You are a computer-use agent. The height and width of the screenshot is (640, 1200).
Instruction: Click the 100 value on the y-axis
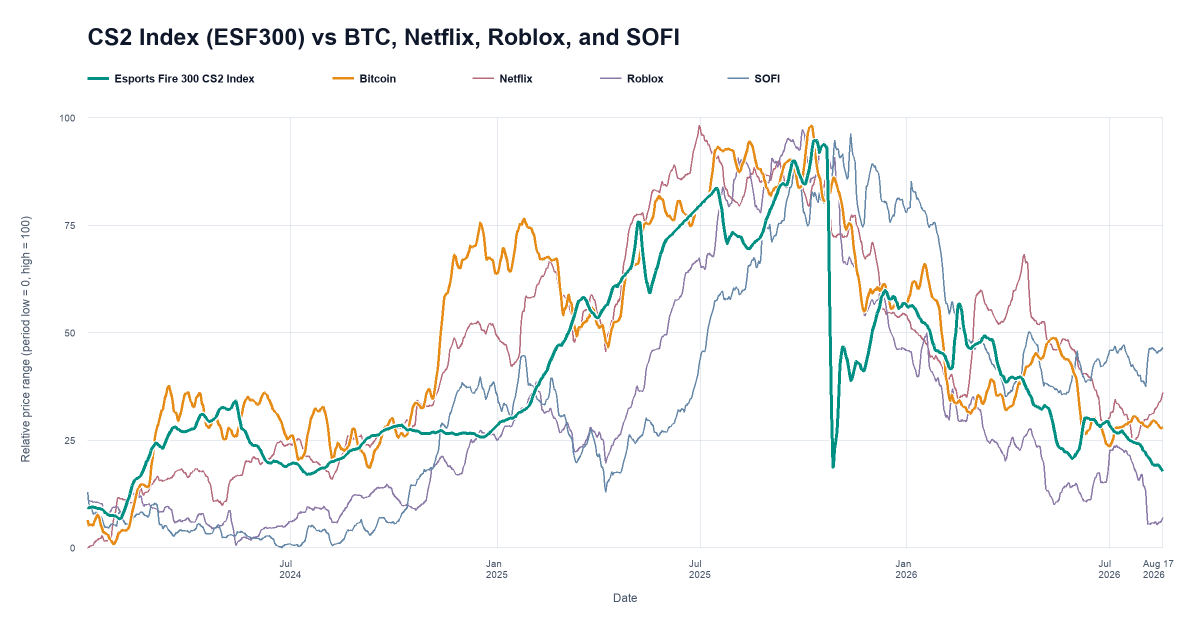pyautogui.click(x=68, y=118)
